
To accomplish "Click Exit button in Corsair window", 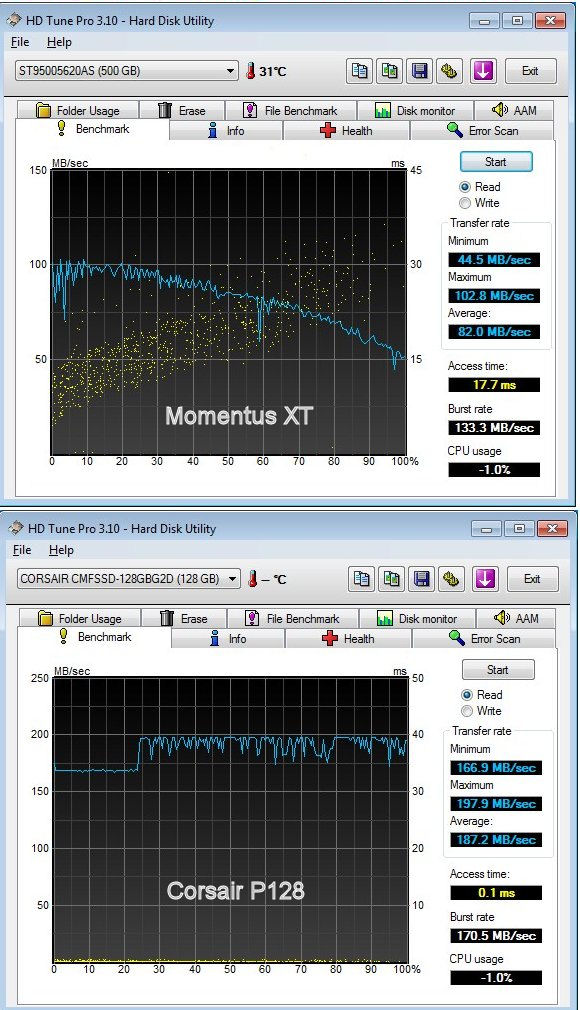I will click(532, 578).
